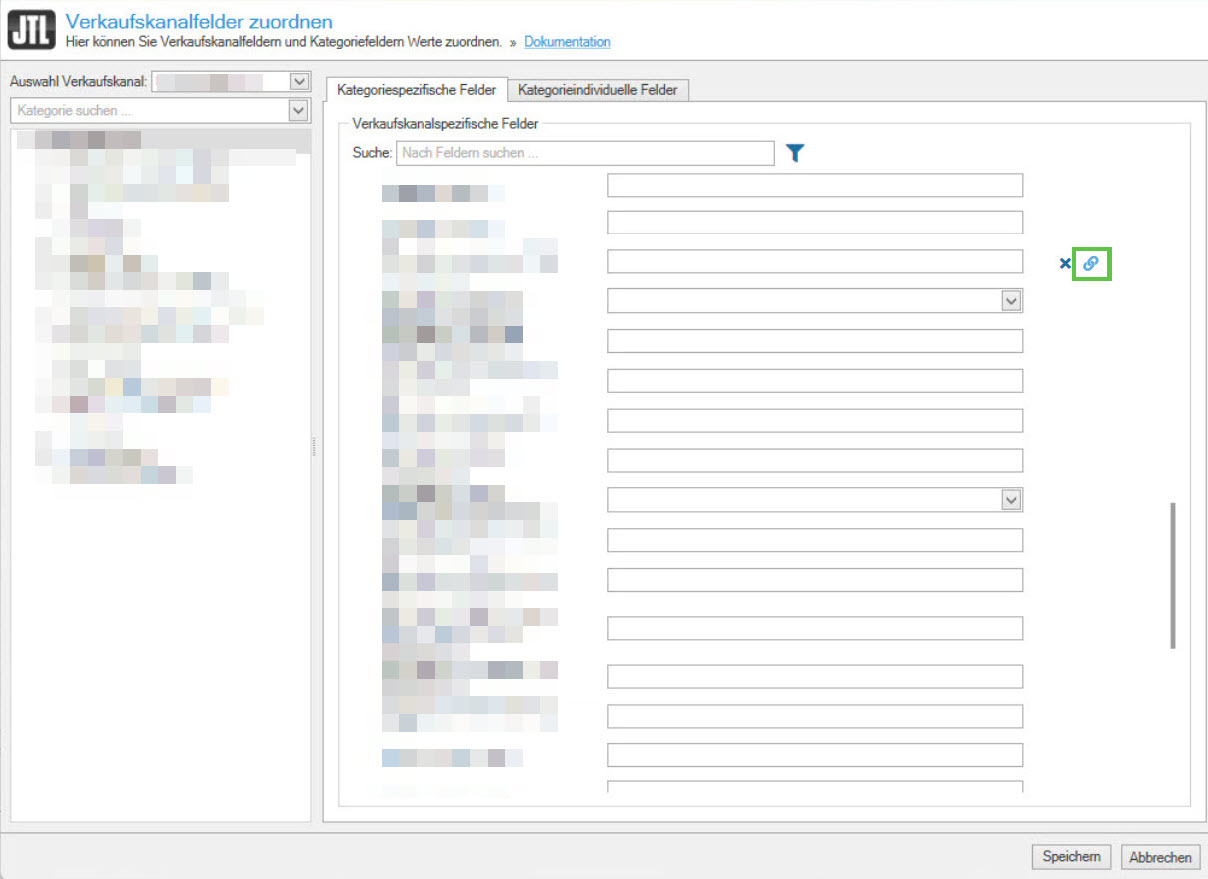Click the vertical scrollbar of the fields list
The width and height of the screenshot is (1208, 879).
point(1172,575)
